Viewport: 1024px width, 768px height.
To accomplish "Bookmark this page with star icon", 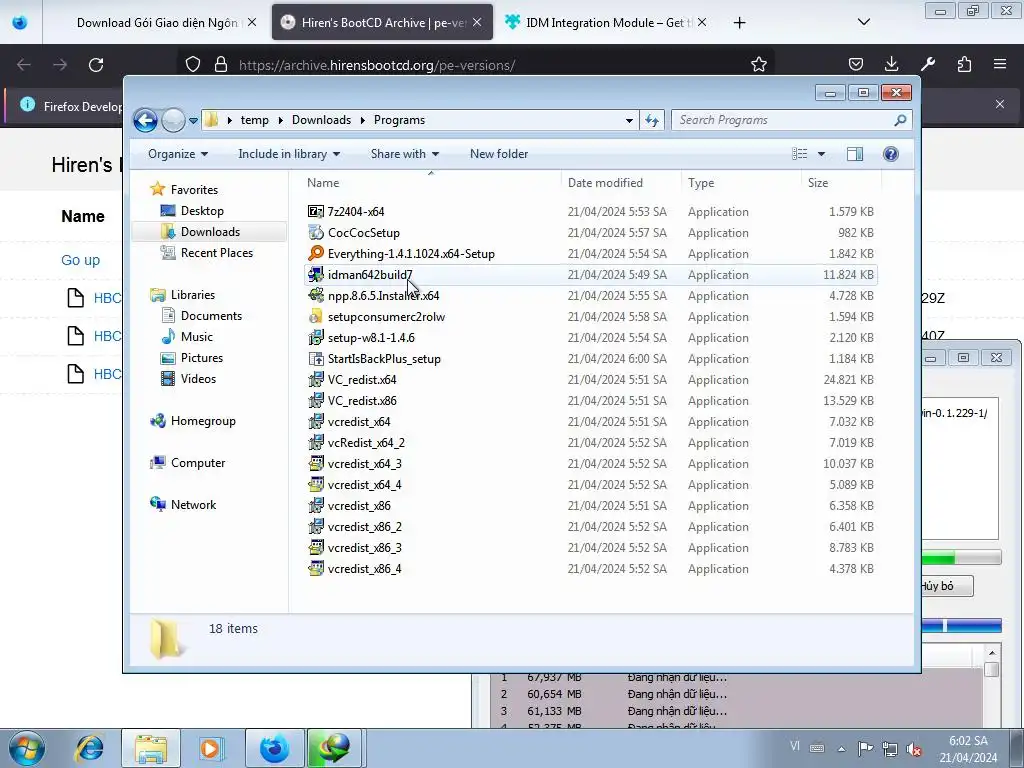I will pyautogui.click(x=758, y=65).
